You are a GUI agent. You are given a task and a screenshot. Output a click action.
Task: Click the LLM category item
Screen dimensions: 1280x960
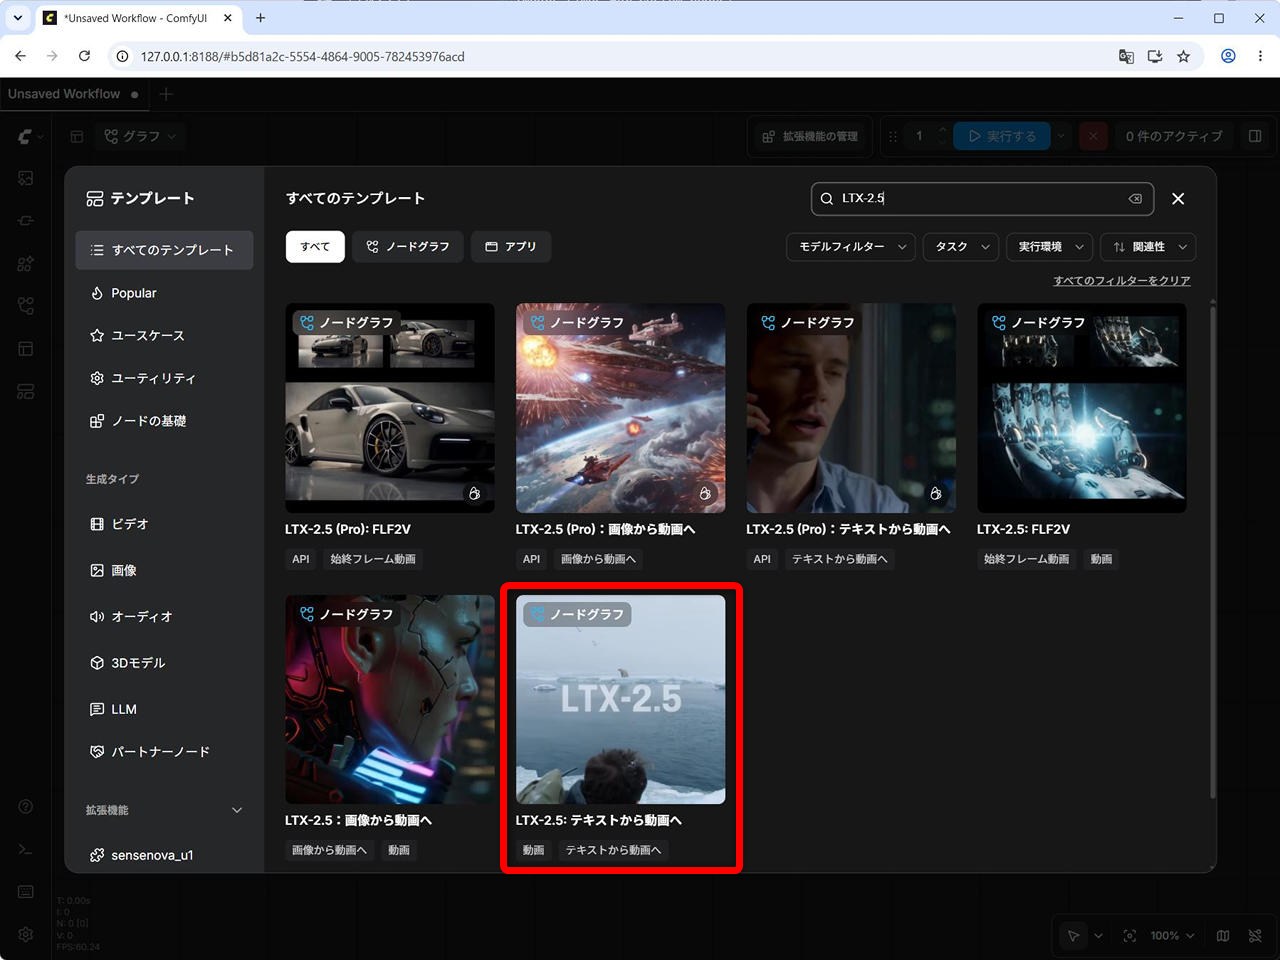coord(164,709)
